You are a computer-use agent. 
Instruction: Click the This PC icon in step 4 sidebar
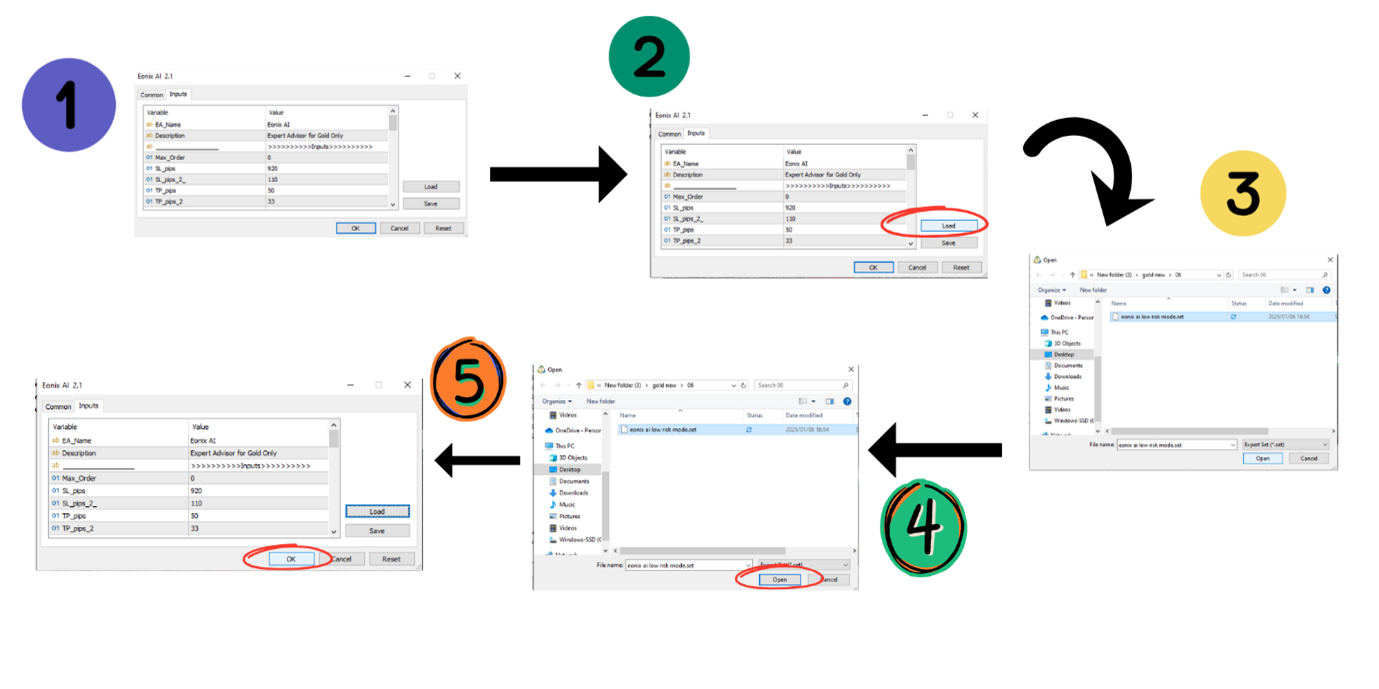click(549, 446)
